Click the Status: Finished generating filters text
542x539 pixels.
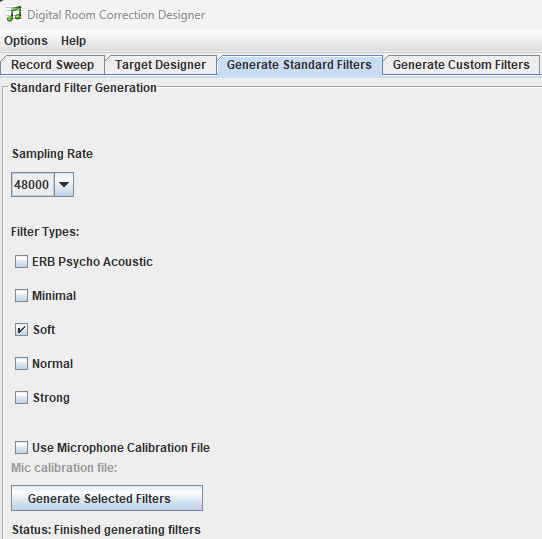[106, 530]
